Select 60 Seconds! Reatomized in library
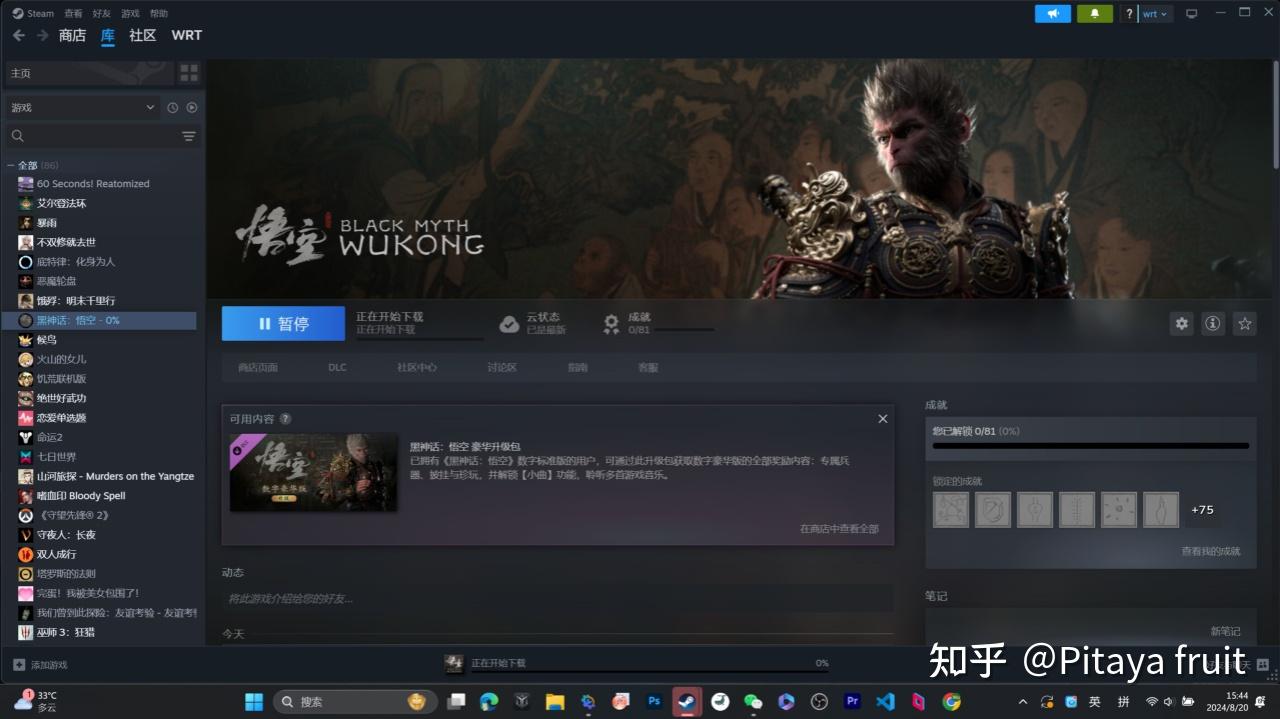Image resolution: width=1280 pixels, height=719 pixels. (93, 184)
